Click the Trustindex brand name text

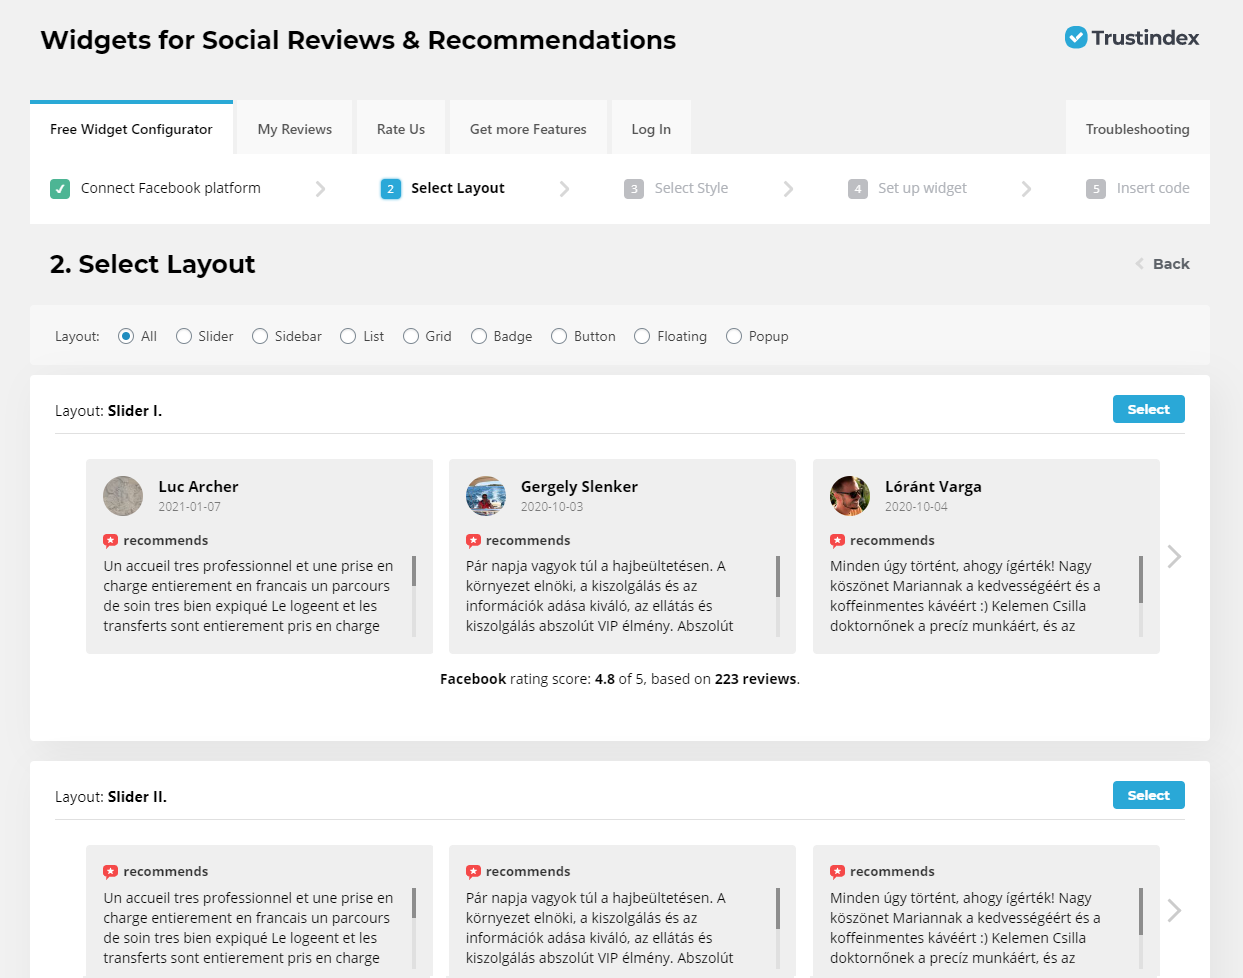1145,38
